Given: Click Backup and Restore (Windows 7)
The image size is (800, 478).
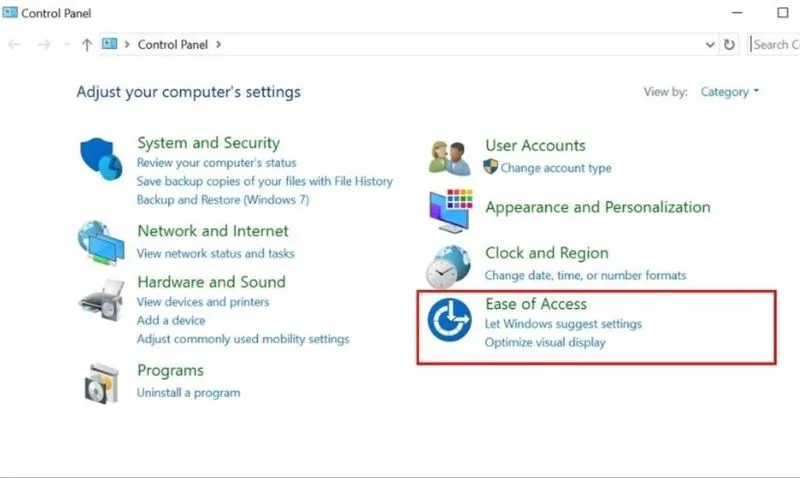Looking at the screenshot, I should pos(223,200).
